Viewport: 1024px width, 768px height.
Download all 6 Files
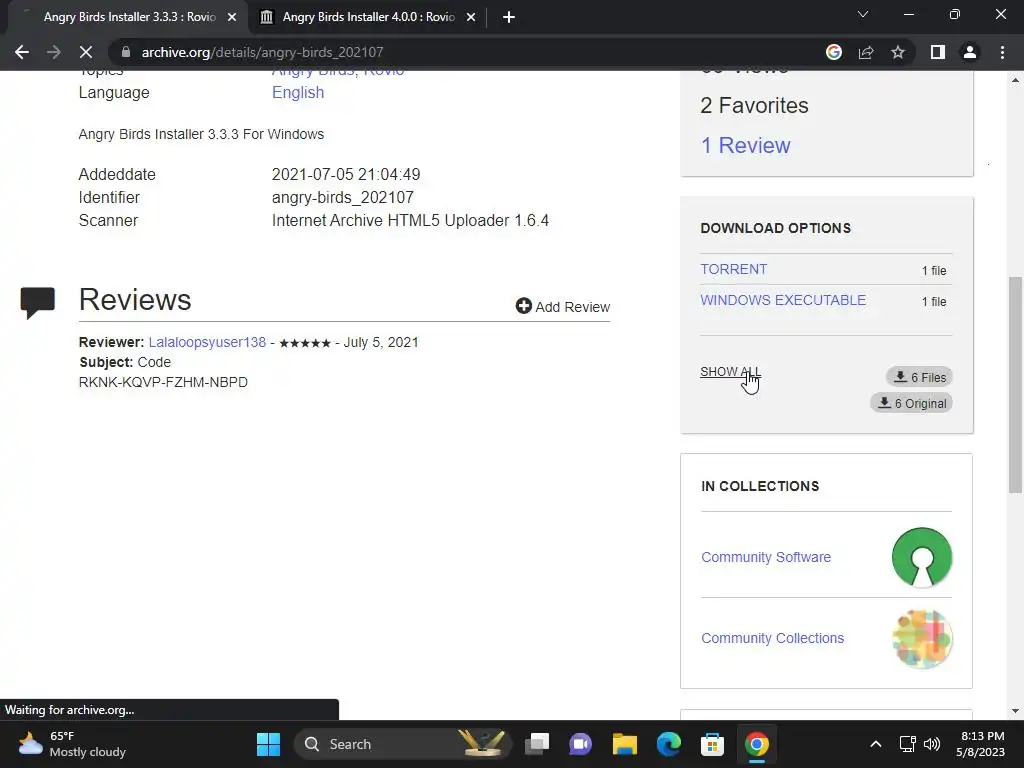[920, 377]
